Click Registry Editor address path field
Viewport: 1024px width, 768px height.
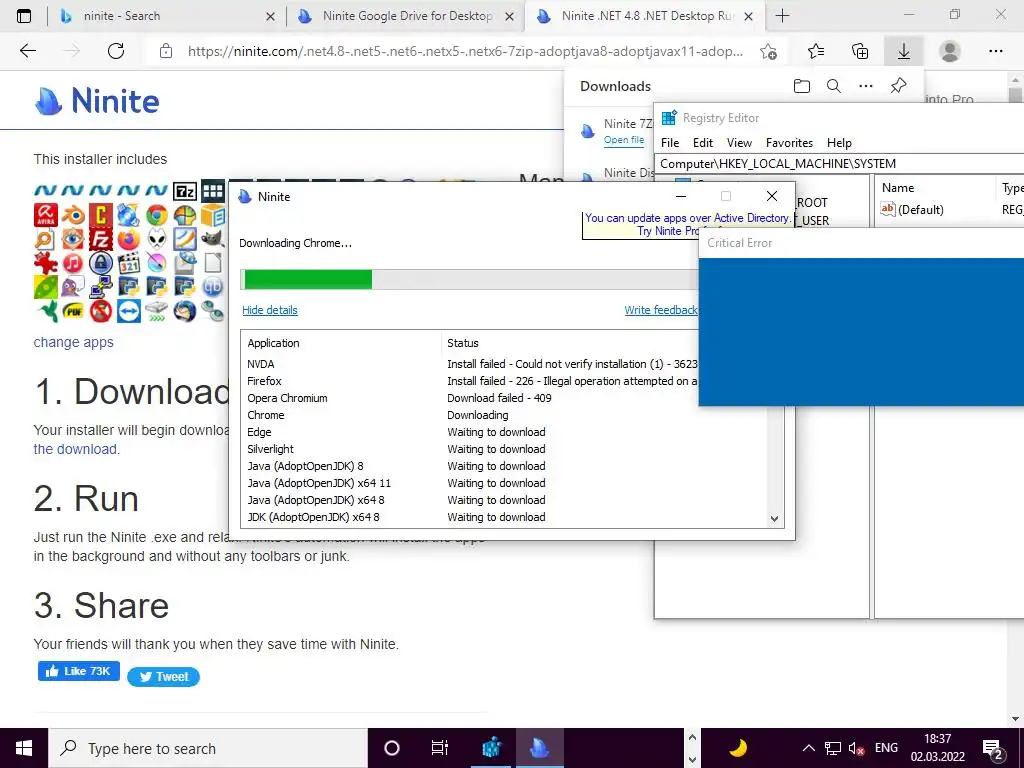click(840, 163)
